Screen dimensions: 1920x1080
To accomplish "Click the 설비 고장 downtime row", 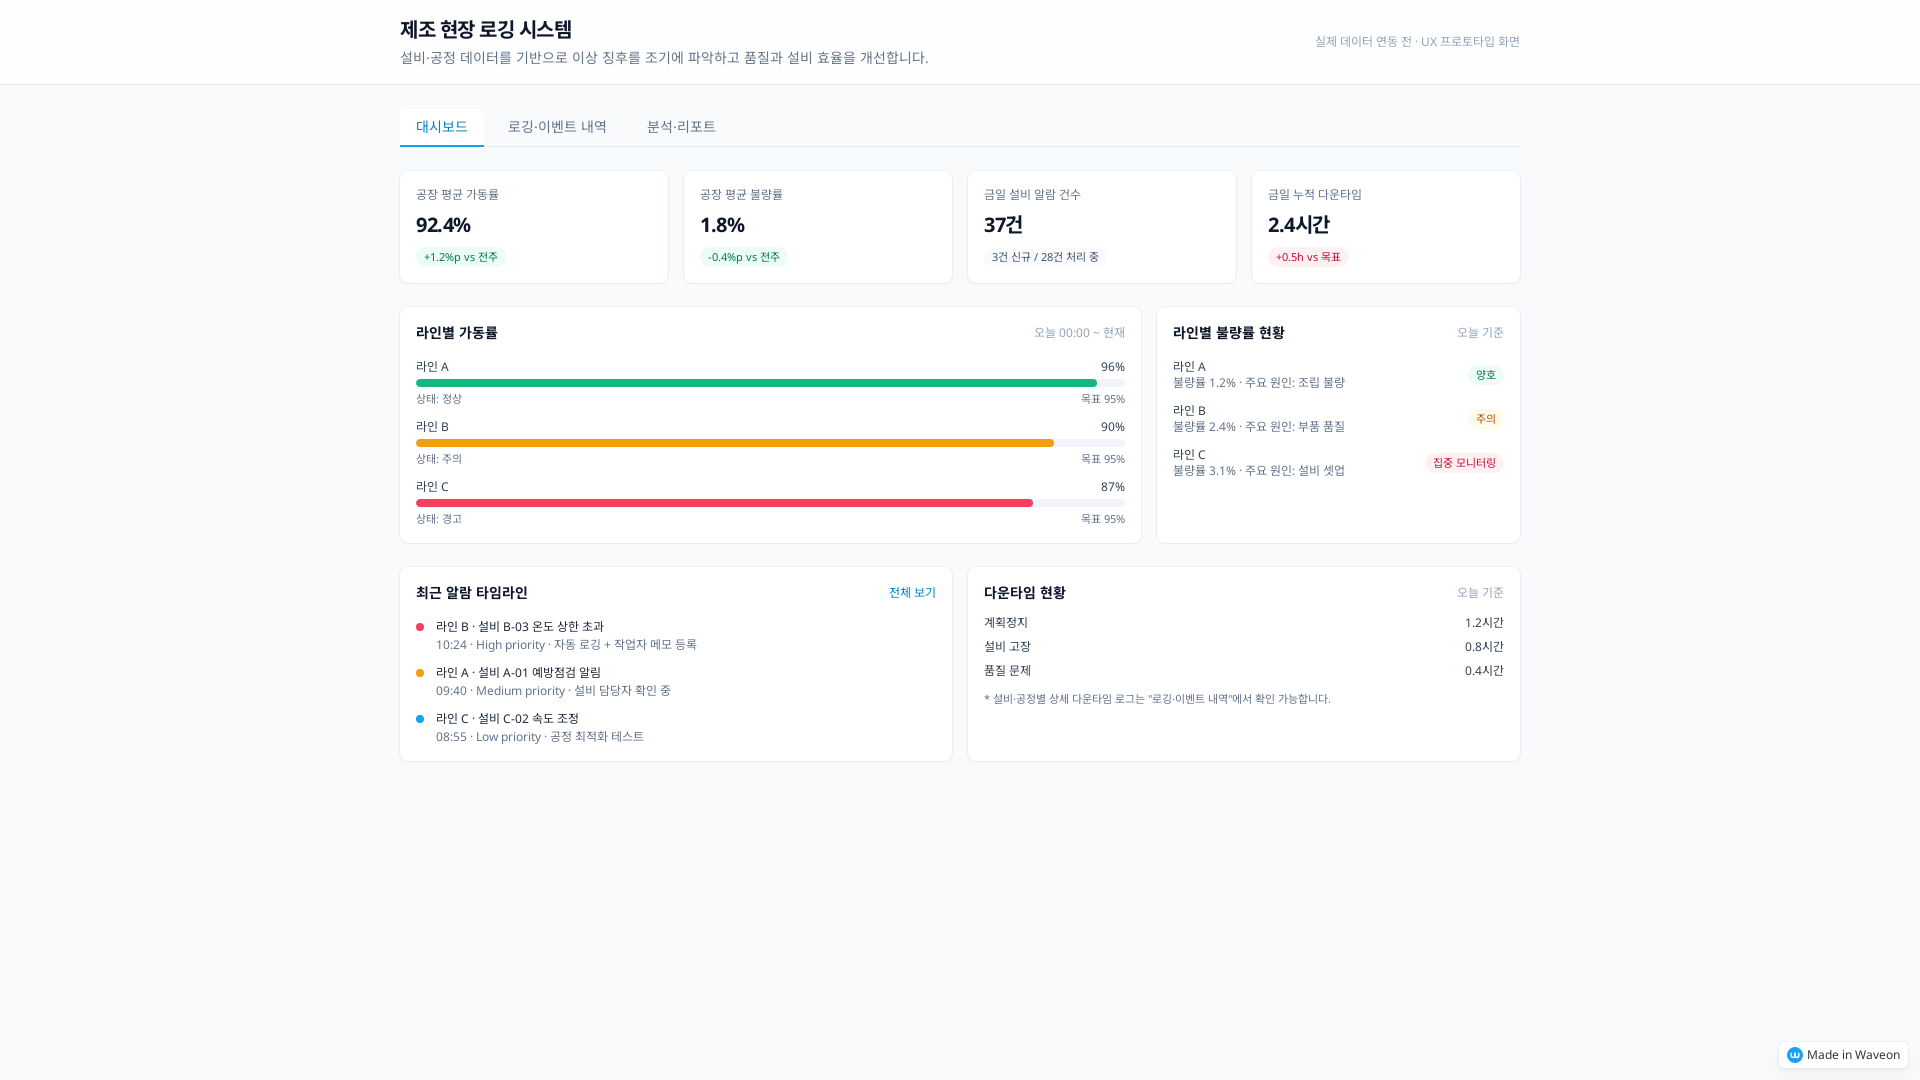I will pyautogui.click(x=1243, y=647).
